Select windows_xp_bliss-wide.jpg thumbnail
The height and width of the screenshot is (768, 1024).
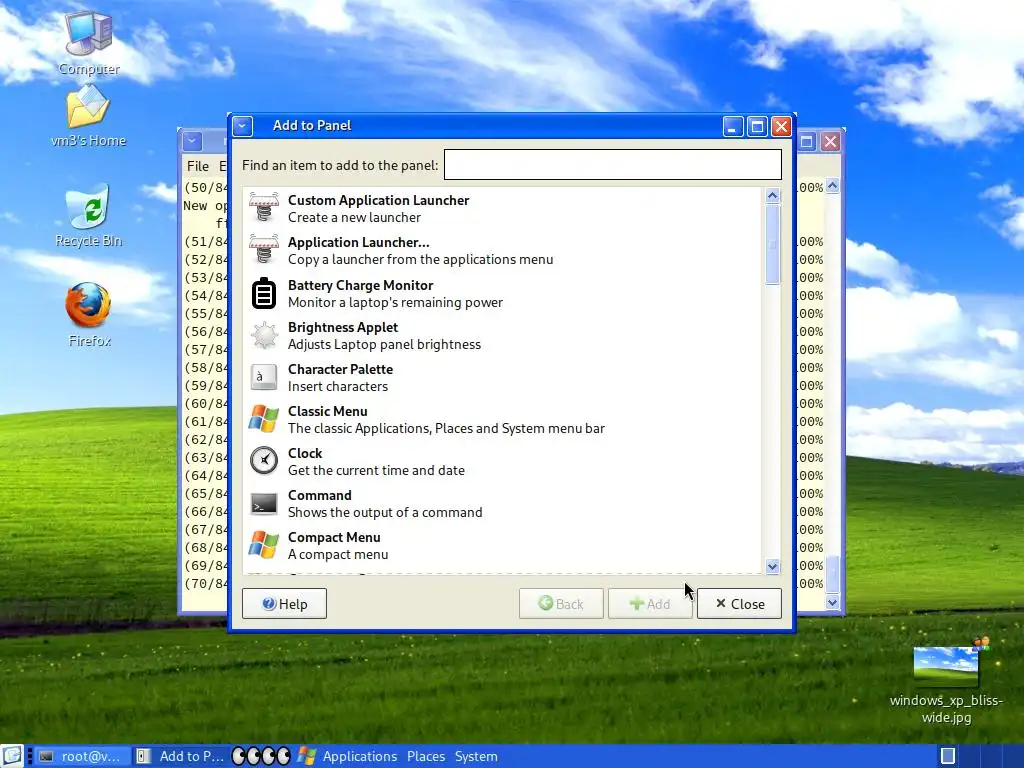[x=946, y=667]
